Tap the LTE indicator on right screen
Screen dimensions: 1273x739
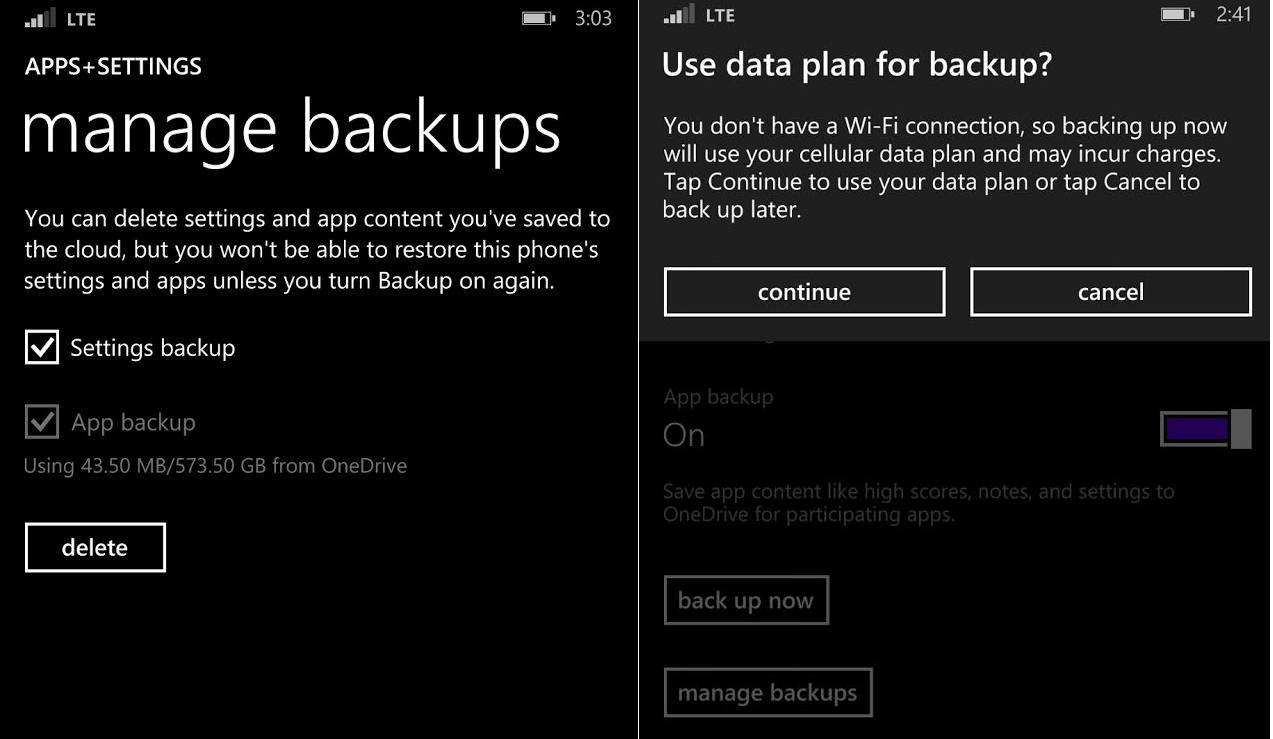click(720, 16)
